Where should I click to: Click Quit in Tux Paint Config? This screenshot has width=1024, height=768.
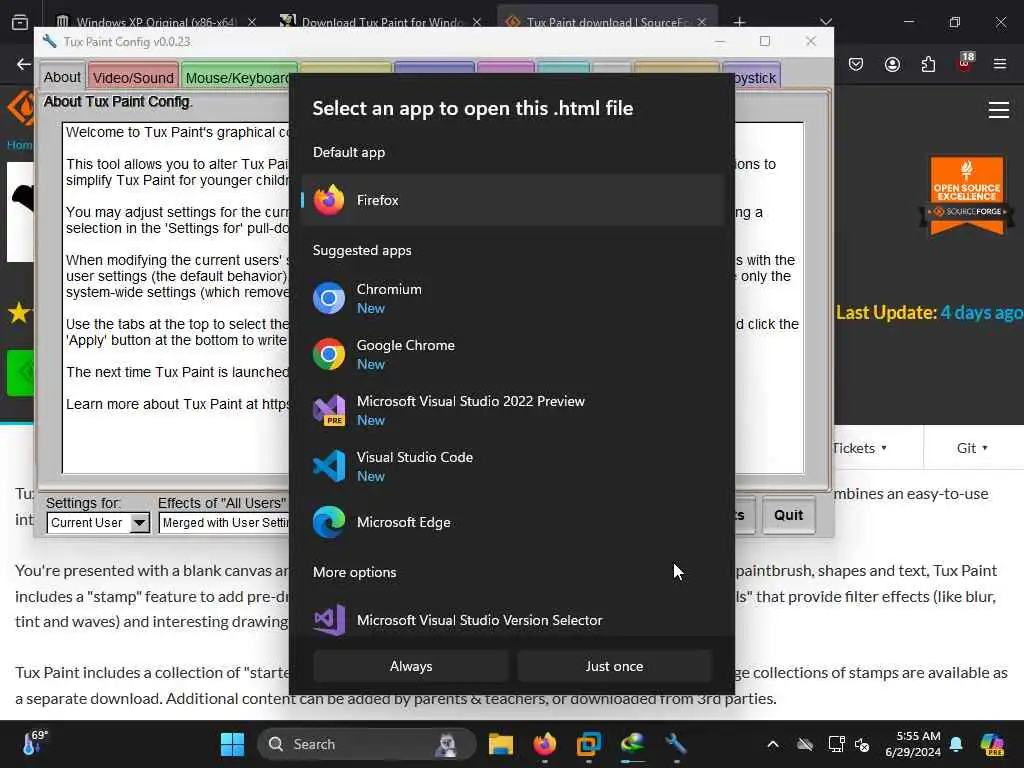tap(788, 515)
